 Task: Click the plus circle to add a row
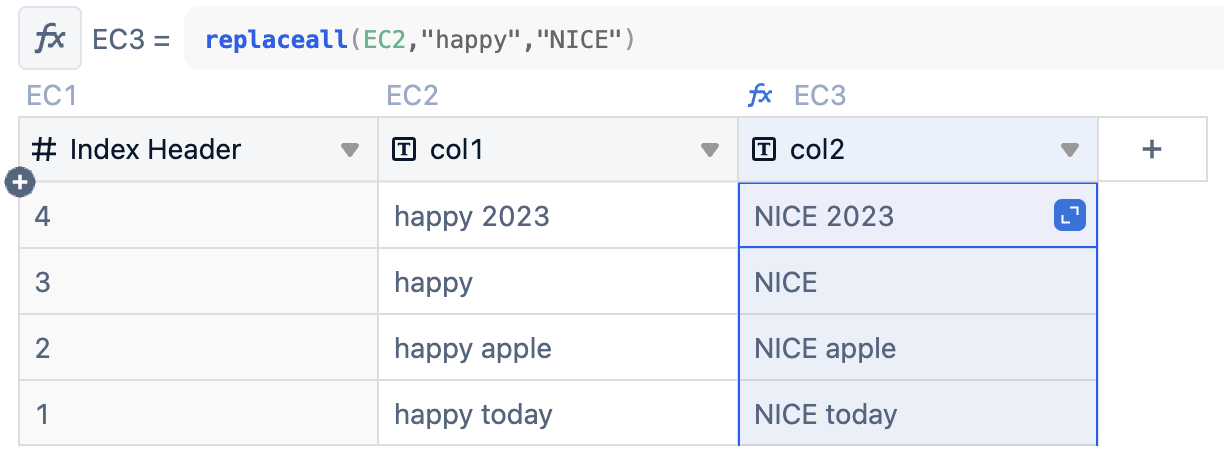[x=20, y=182]
